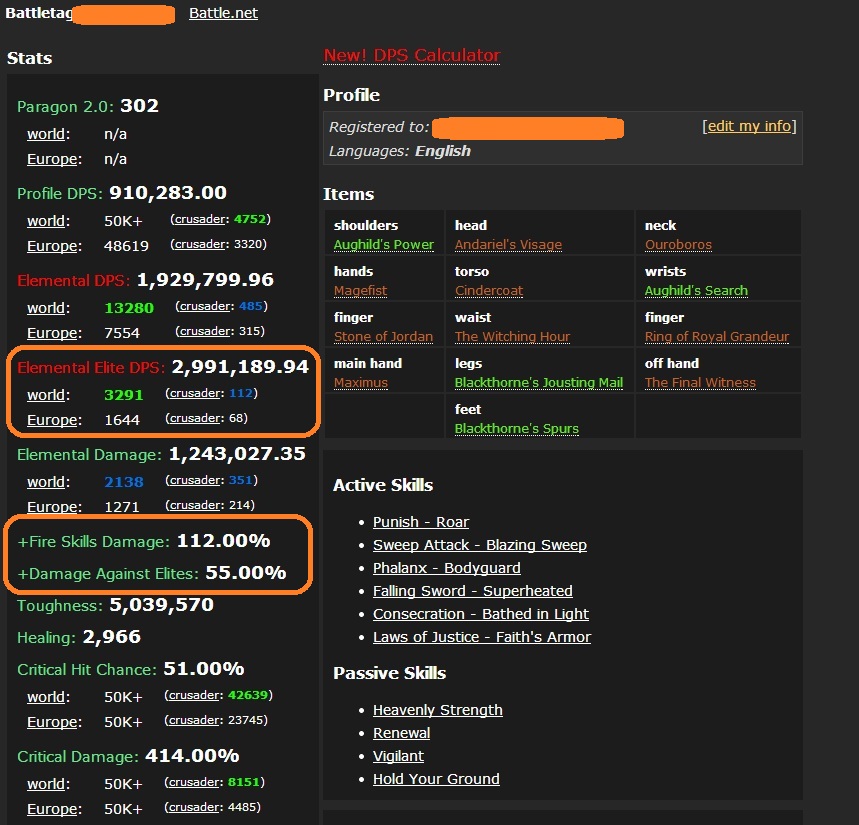Select the +Fire Skills Damage 112.00% value

[224, 541]
